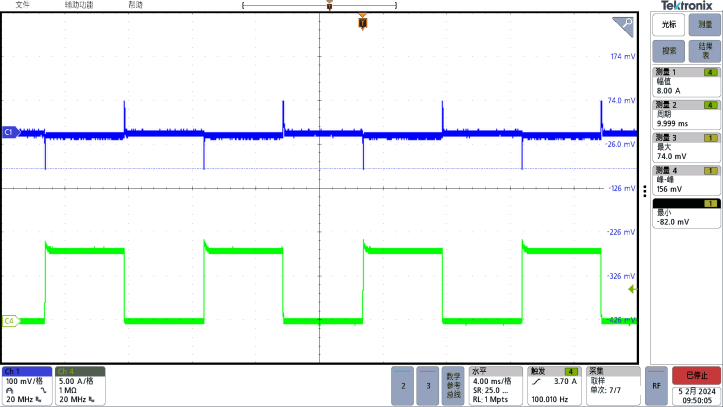Image resolution: width=723 pixels, height=407 pixels.
Task: Click the -226 mV vertical scale label
Action: (x=621, y=232)
